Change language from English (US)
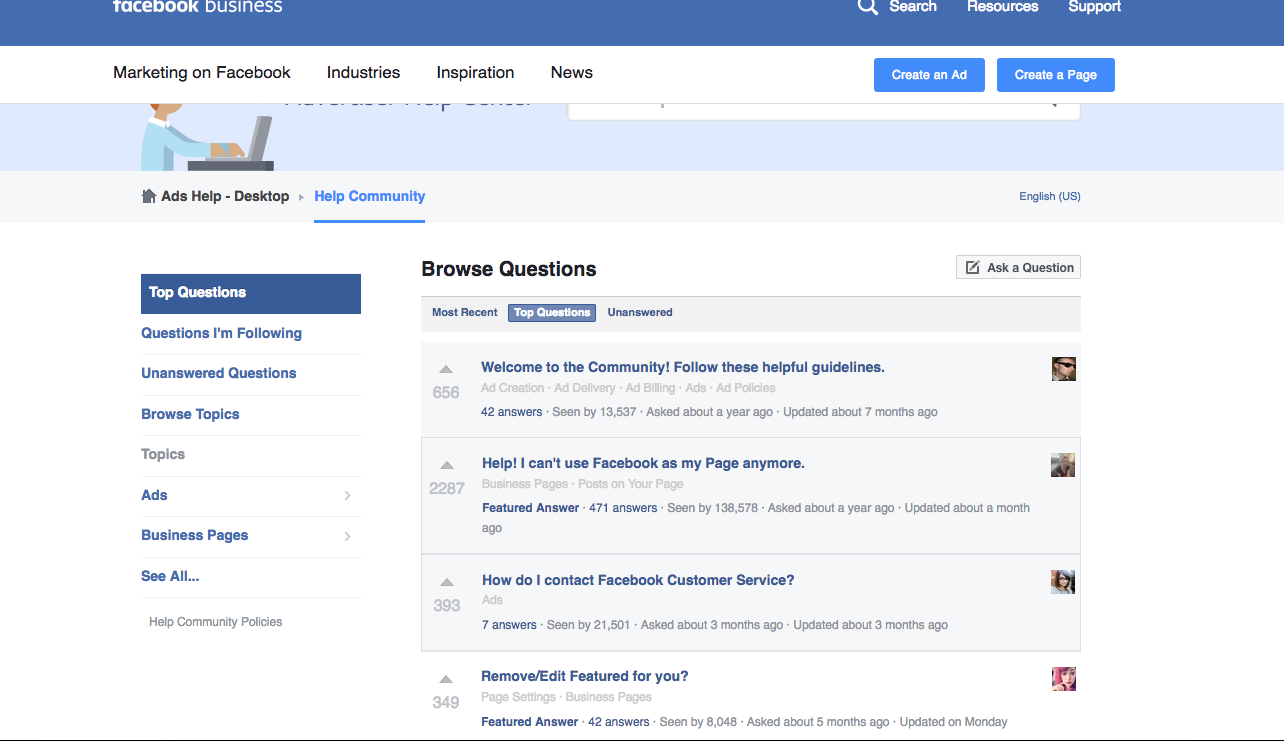 [x=1050, y=196]
